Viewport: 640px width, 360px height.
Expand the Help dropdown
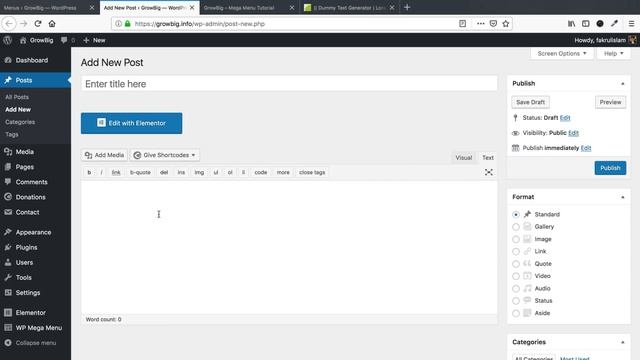click(x=613, y=53)
